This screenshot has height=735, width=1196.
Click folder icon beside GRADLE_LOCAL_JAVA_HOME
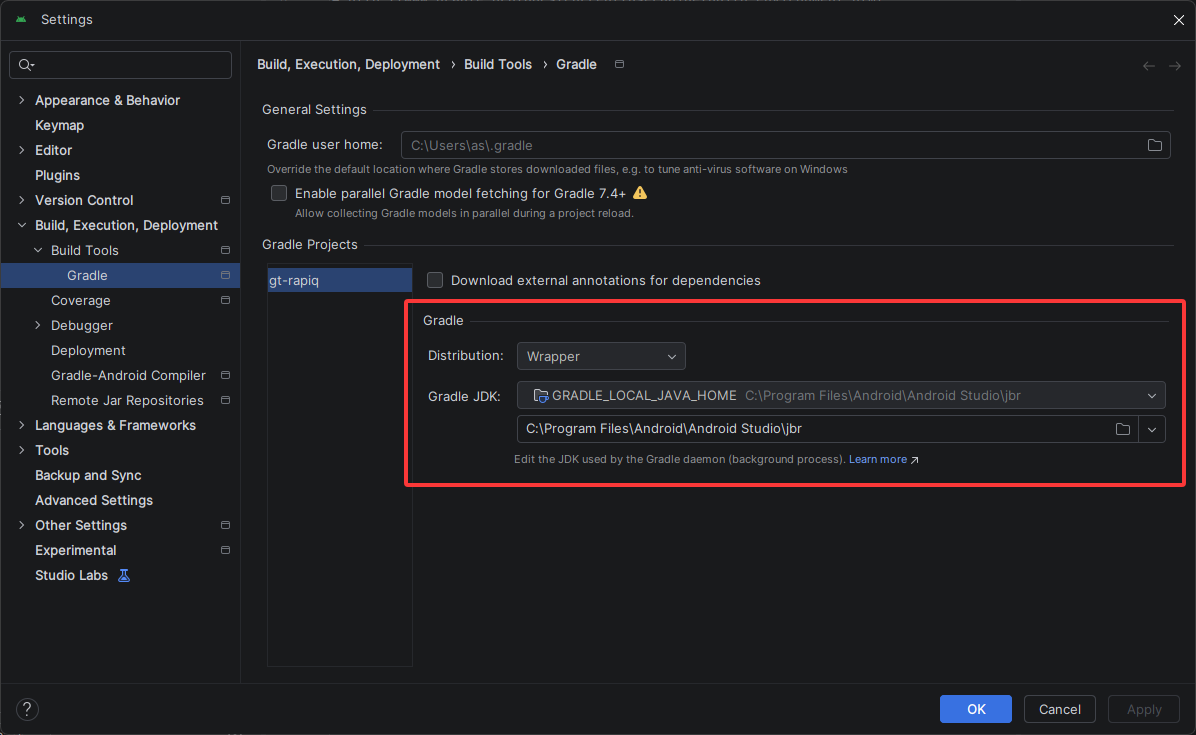[x=540, y=396]
